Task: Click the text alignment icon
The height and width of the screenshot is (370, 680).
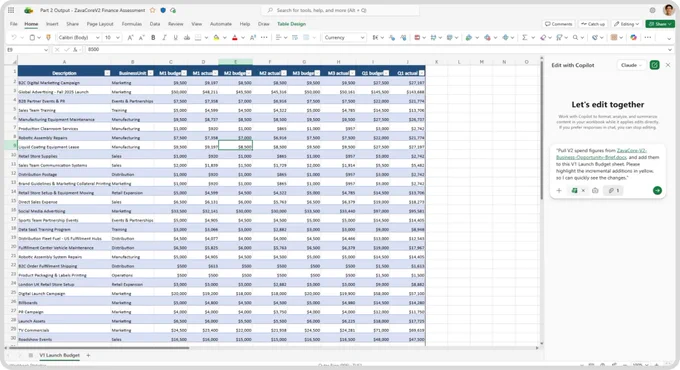Action: (278, 38)
